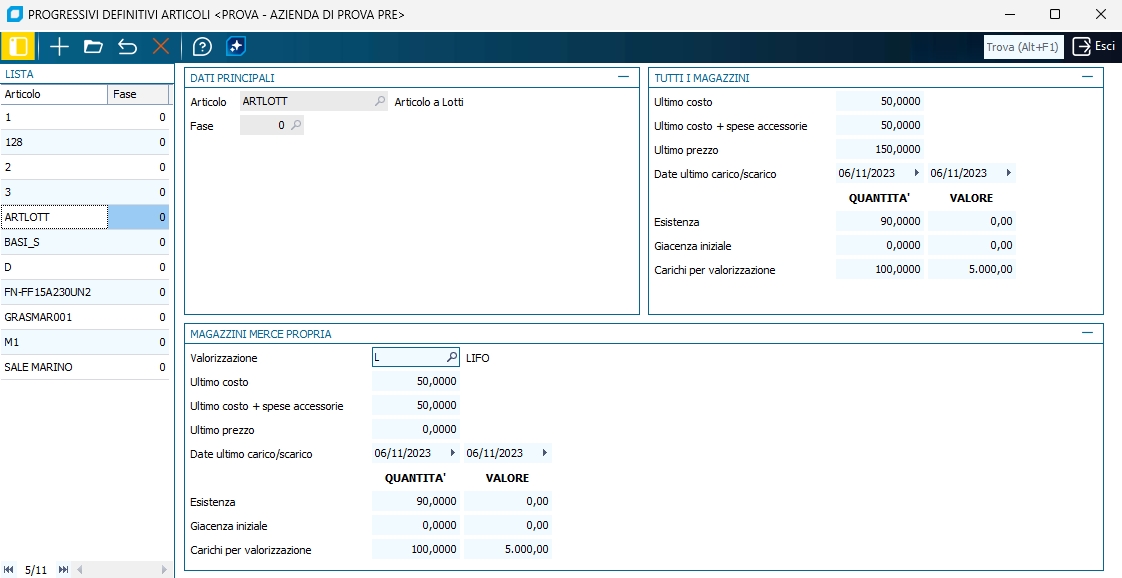Select article 2 in the list
The image size is (1122, 578).
[x=85, y=167]
